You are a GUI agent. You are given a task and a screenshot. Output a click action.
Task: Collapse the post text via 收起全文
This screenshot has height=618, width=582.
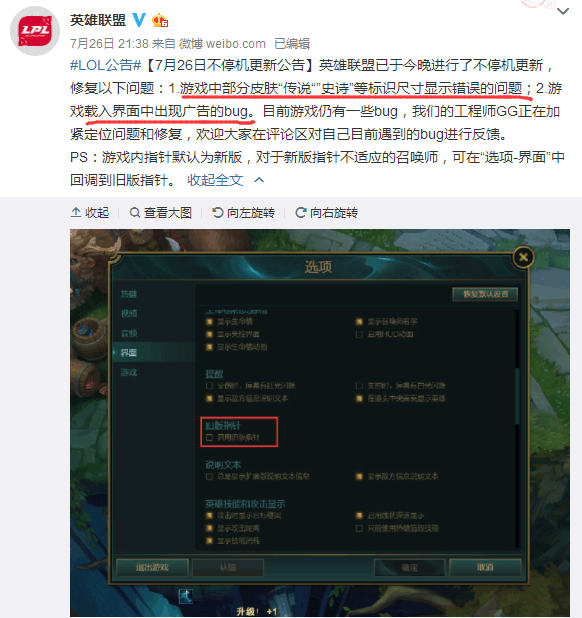[215, 180]
